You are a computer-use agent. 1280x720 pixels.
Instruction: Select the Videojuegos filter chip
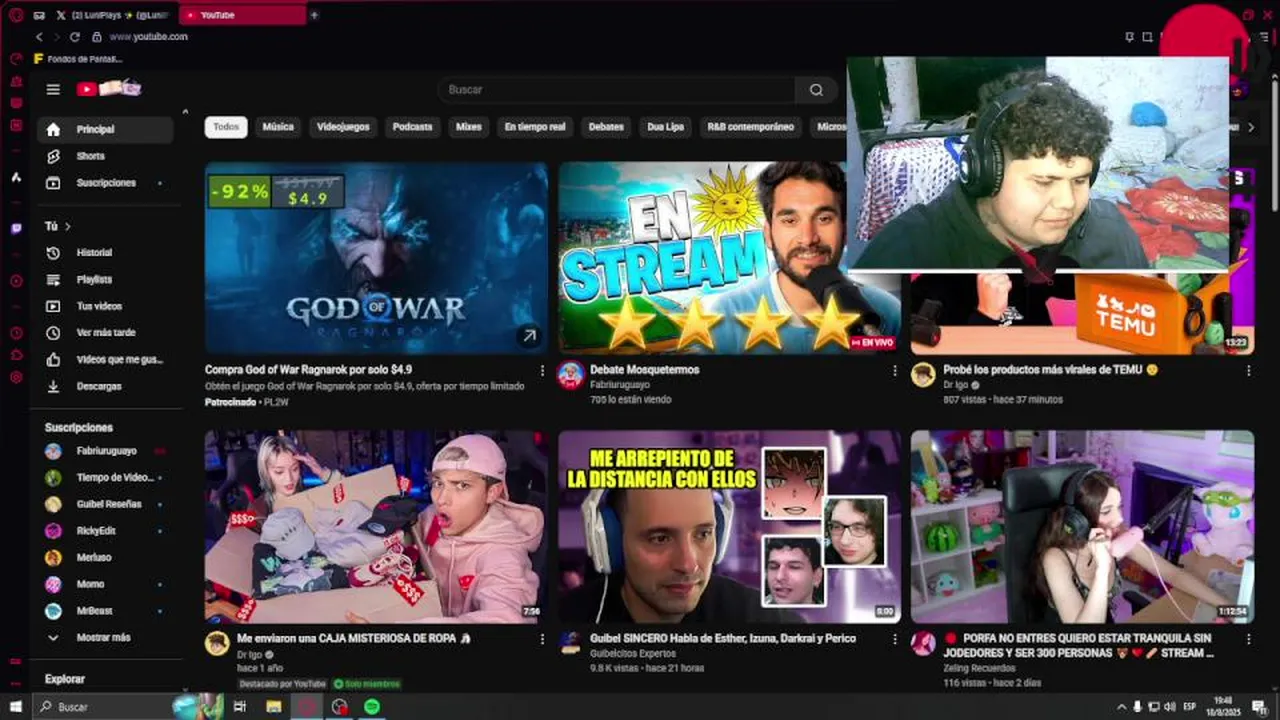pos(343,127)
